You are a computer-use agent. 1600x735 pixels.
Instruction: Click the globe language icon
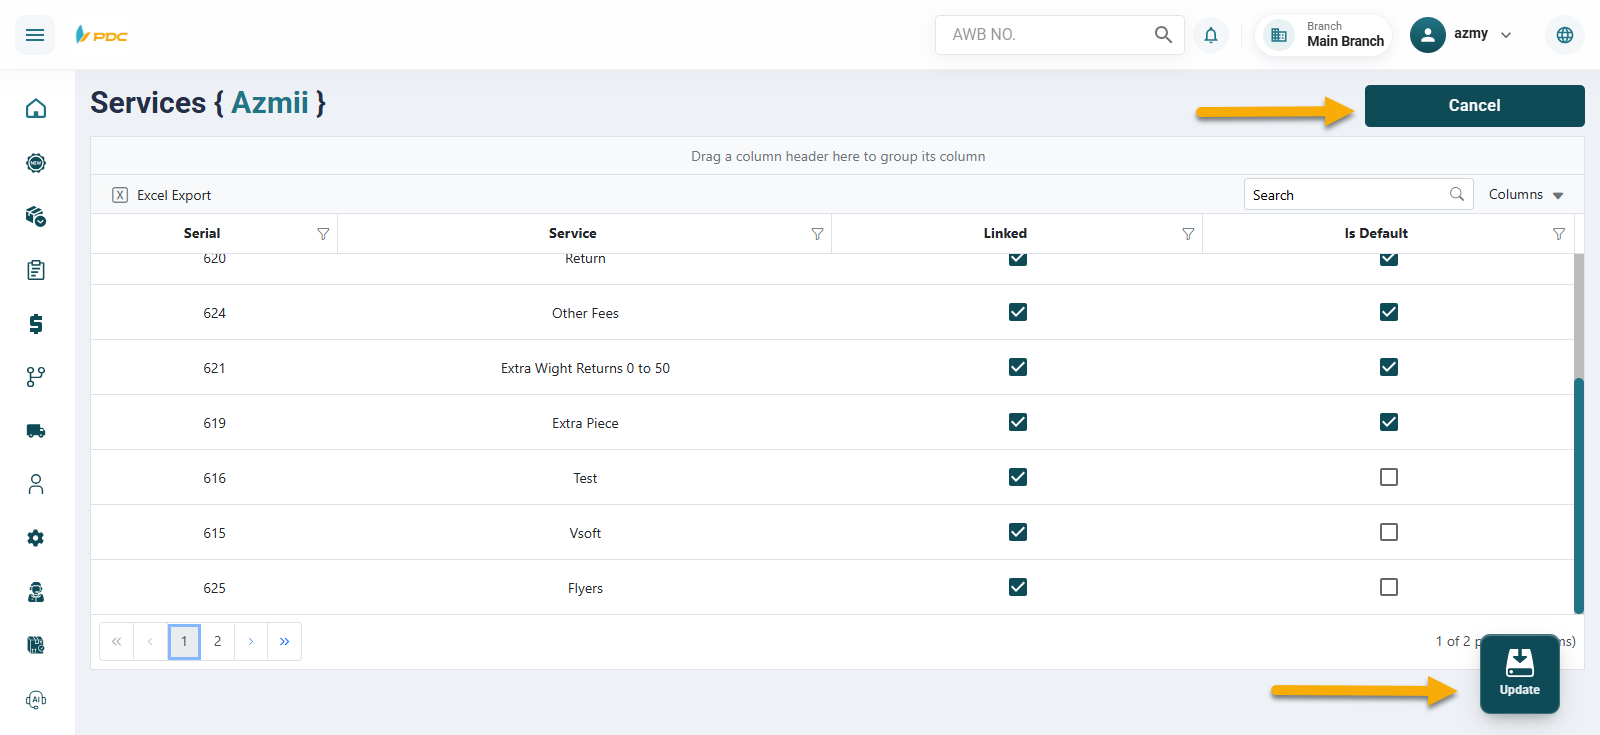pyautogui.click(x=1564, y=35)
